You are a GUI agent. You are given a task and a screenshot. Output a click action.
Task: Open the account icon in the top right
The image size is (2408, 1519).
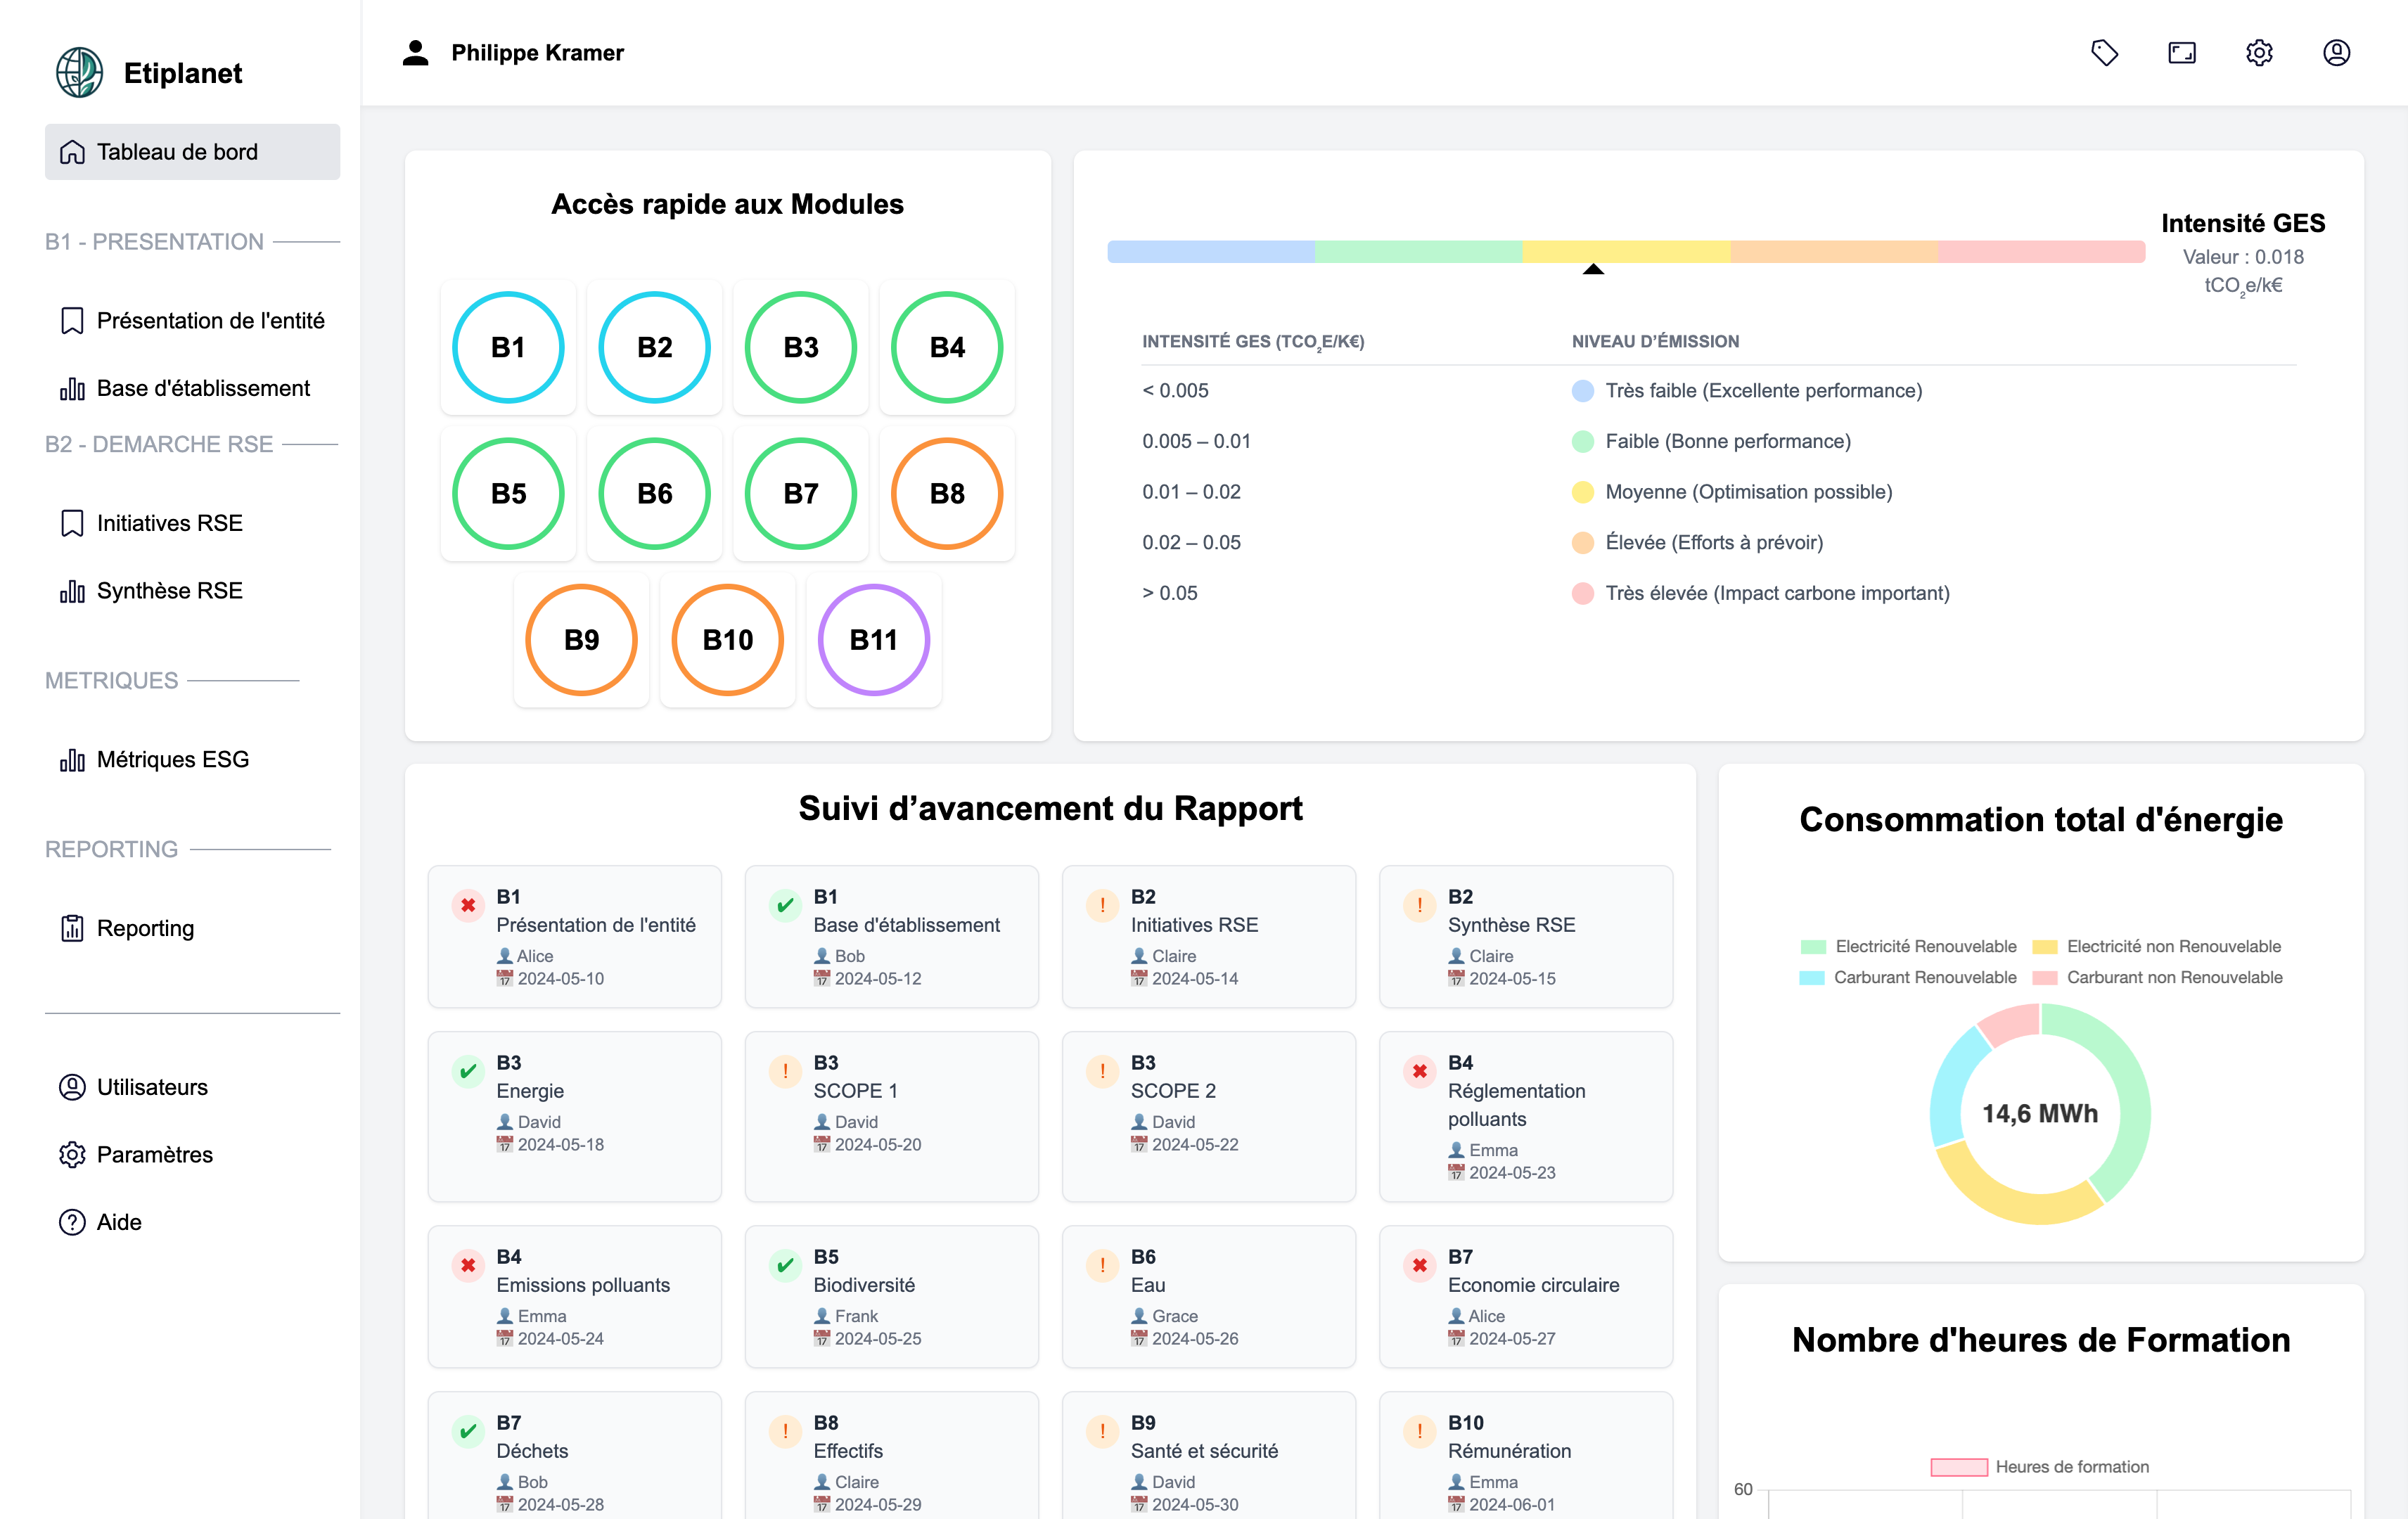click(x=2337, y=52)
